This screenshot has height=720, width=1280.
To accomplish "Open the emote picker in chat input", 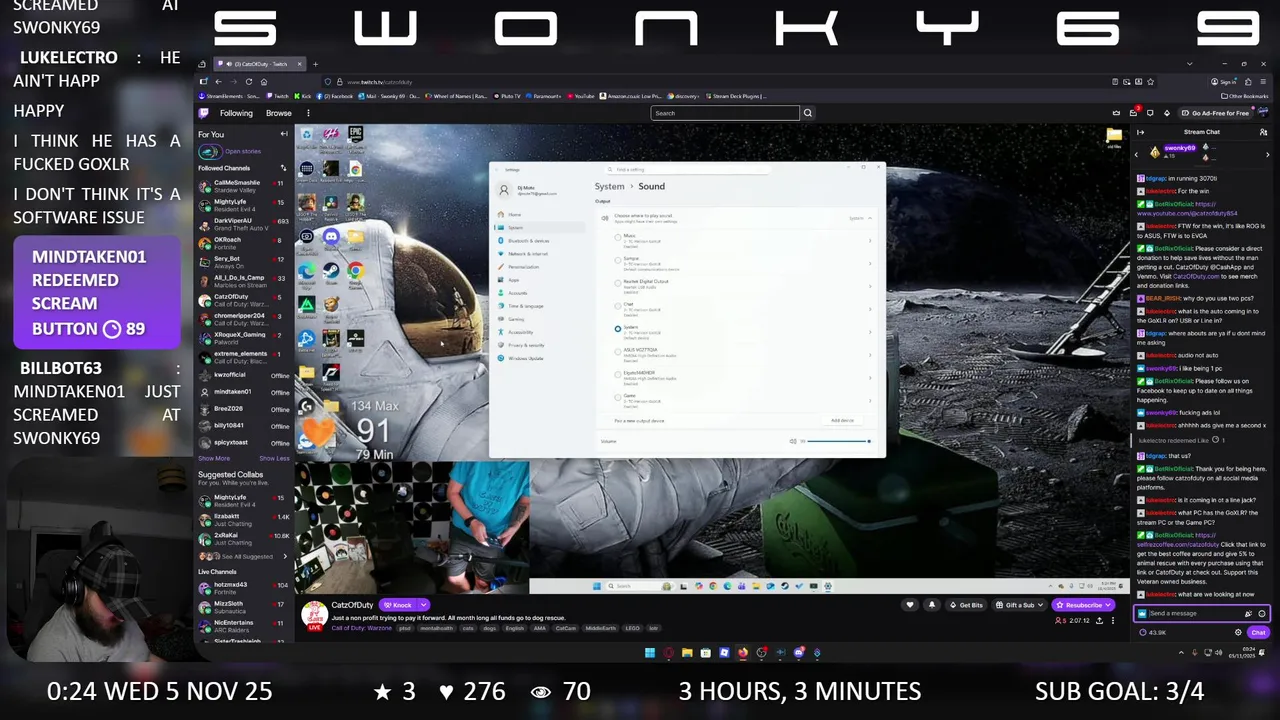I will pyautogui.click(x=1261, y=613).
